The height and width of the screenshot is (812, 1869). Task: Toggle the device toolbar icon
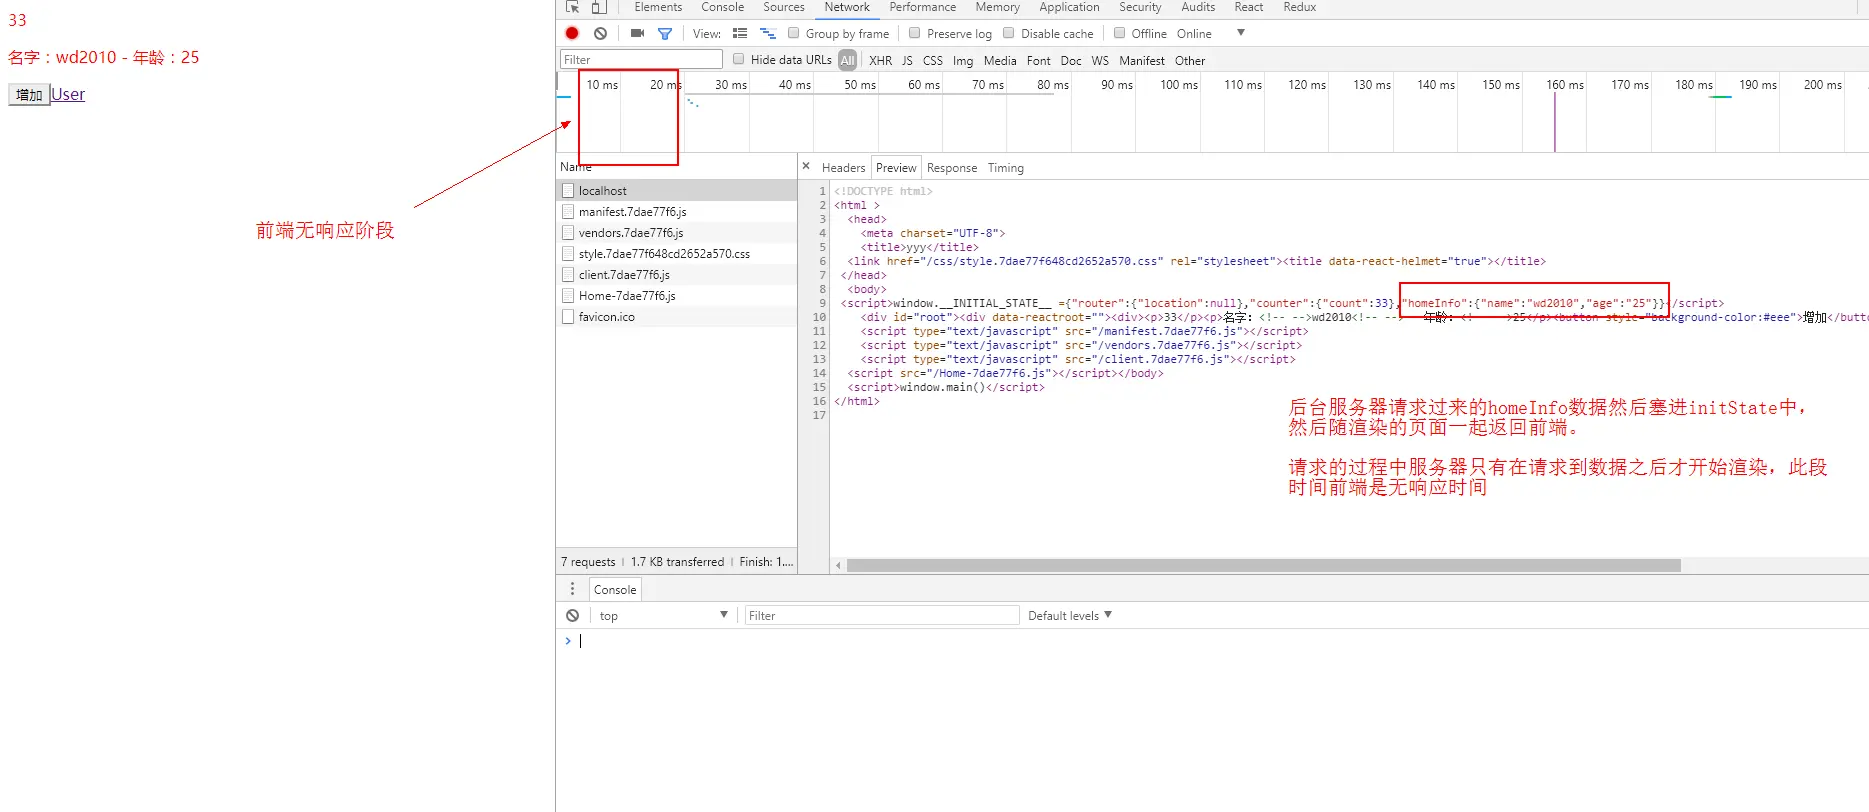(599, 7)
